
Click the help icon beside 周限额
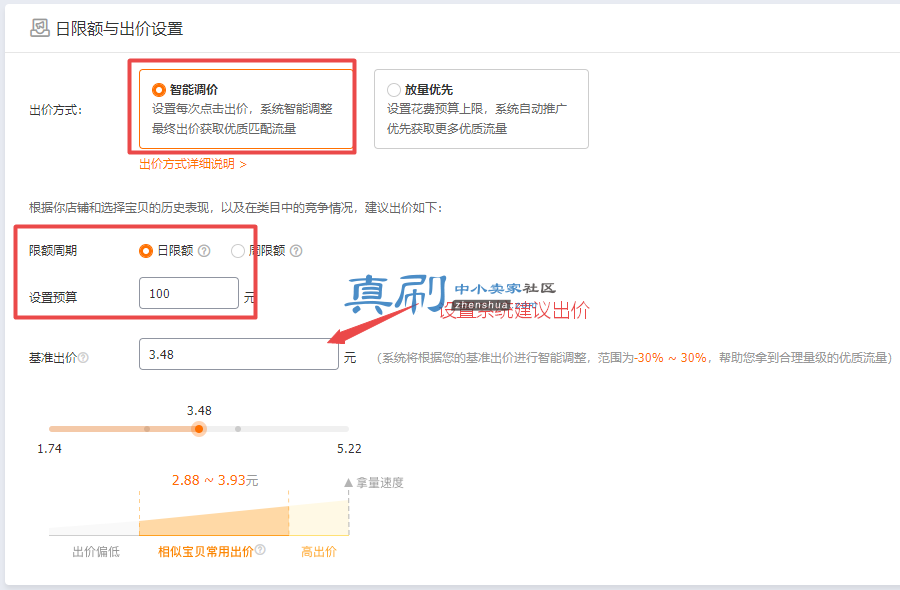click(296, 251)
